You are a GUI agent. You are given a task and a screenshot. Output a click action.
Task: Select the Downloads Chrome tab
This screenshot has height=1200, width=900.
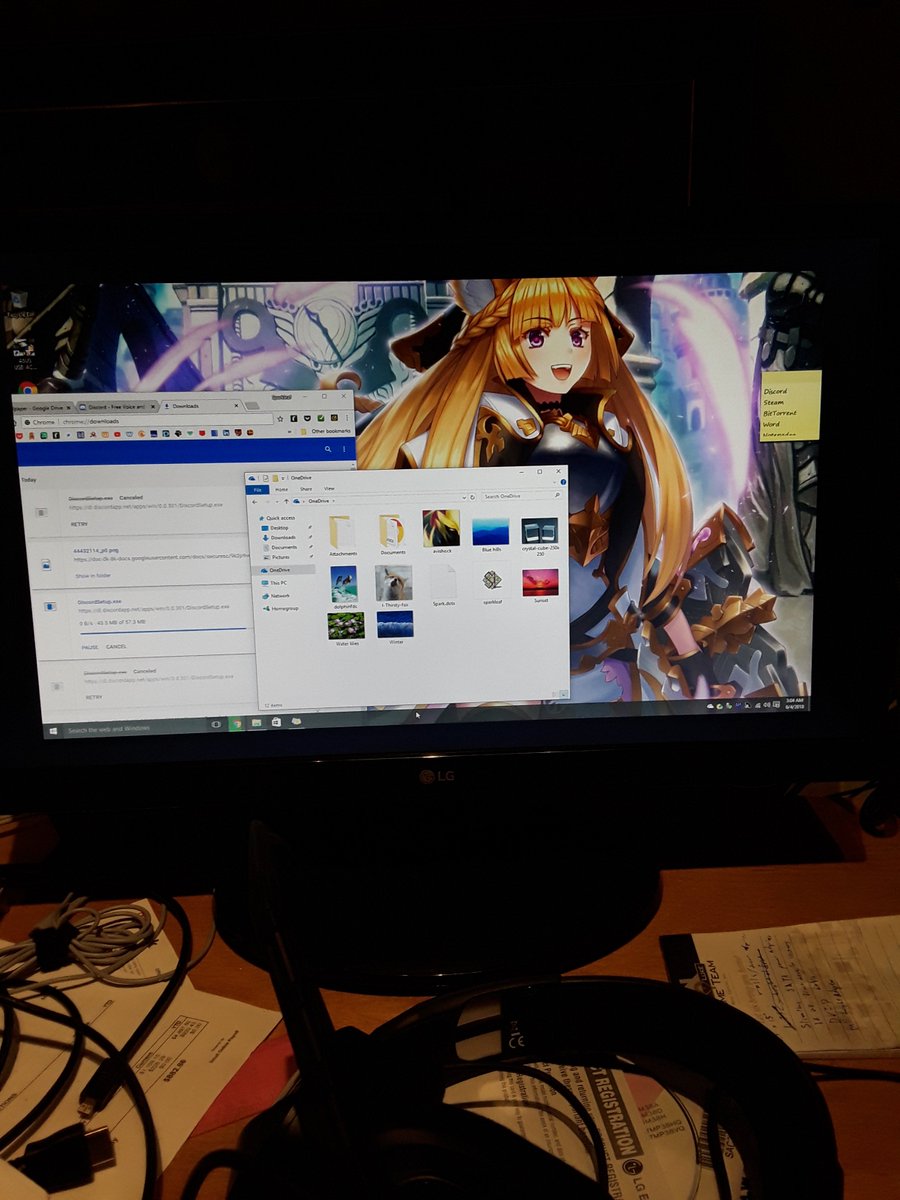199,405
